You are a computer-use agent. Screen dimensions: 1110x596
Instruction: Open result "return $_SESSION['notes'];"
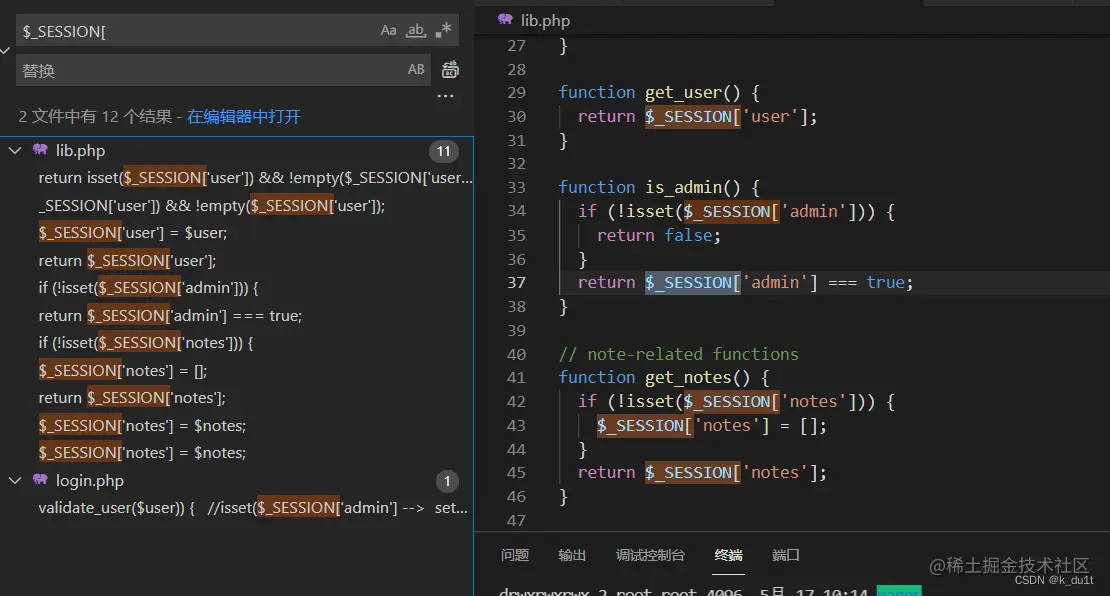tap(132, 399)
